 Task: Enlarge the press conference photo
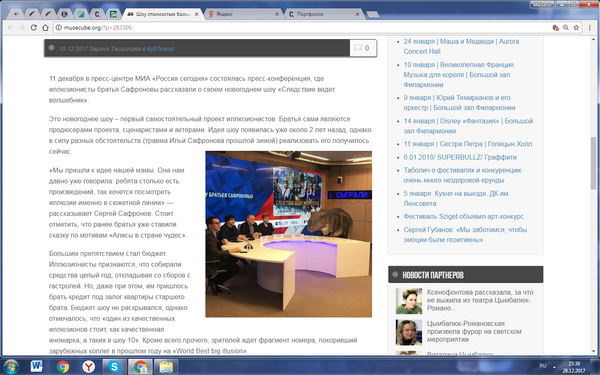click(289, 234)
